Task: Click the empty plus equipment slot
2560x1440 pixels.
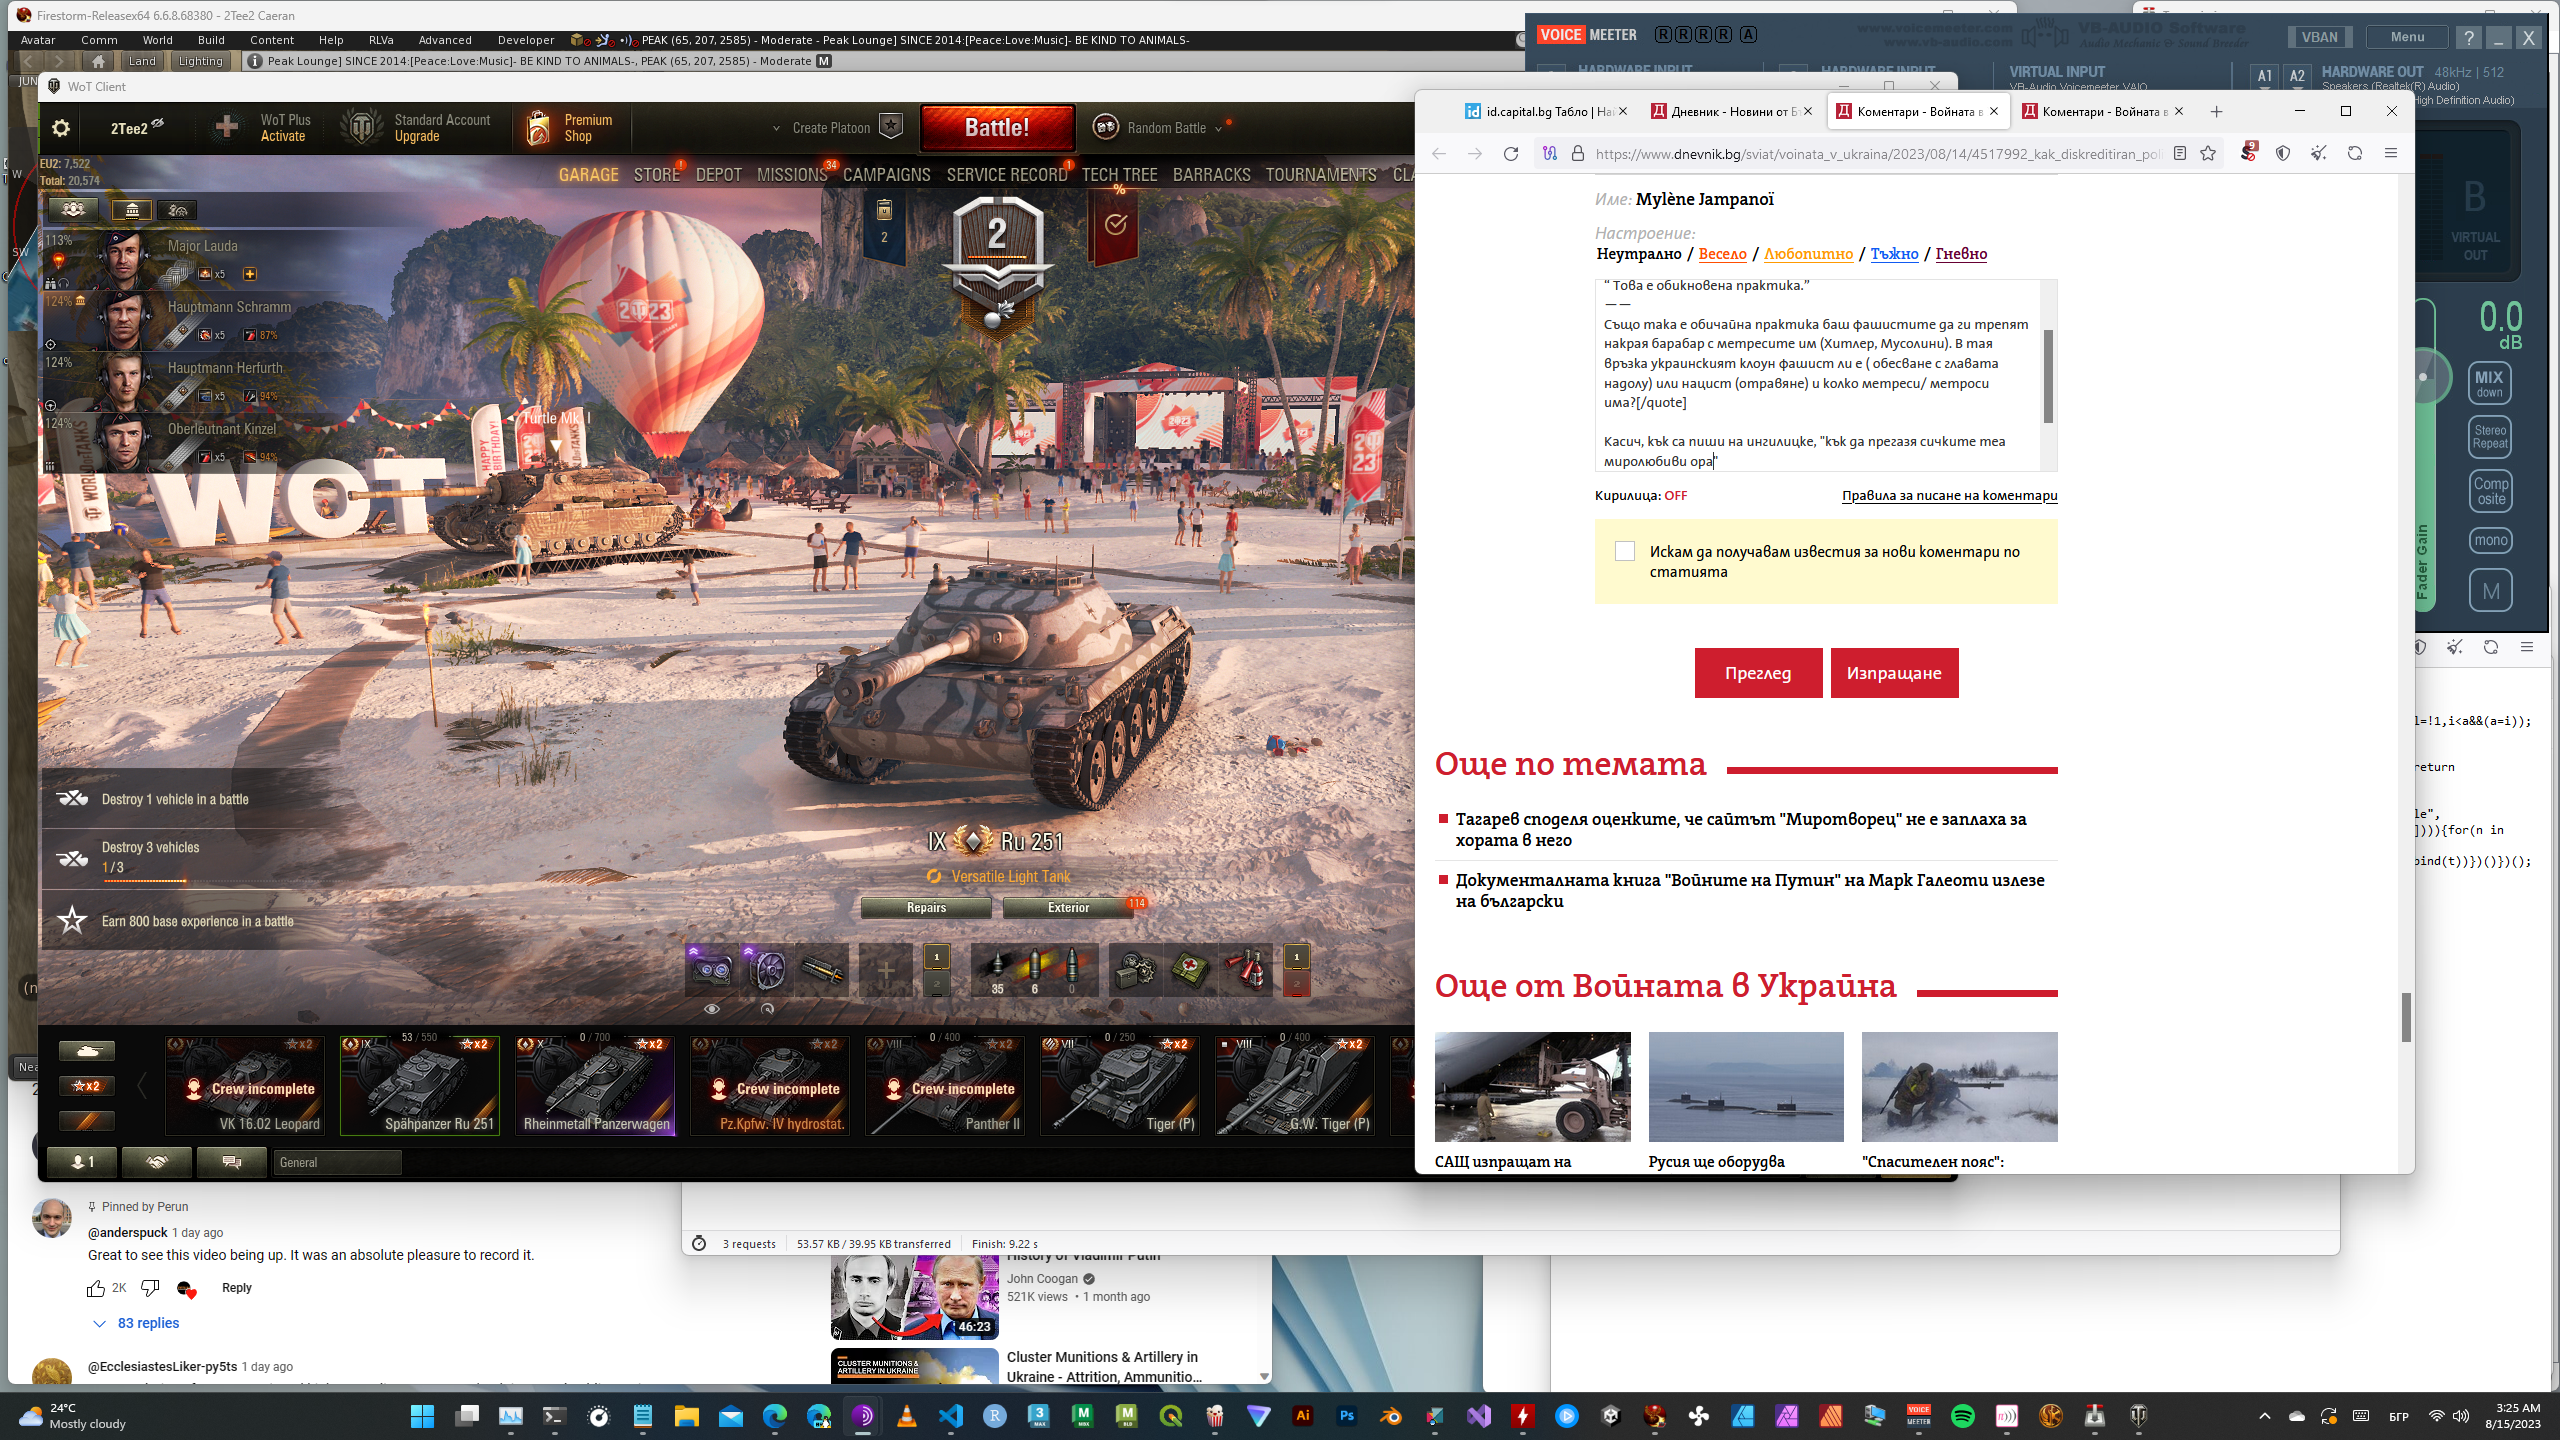Action: coord(886,969)
